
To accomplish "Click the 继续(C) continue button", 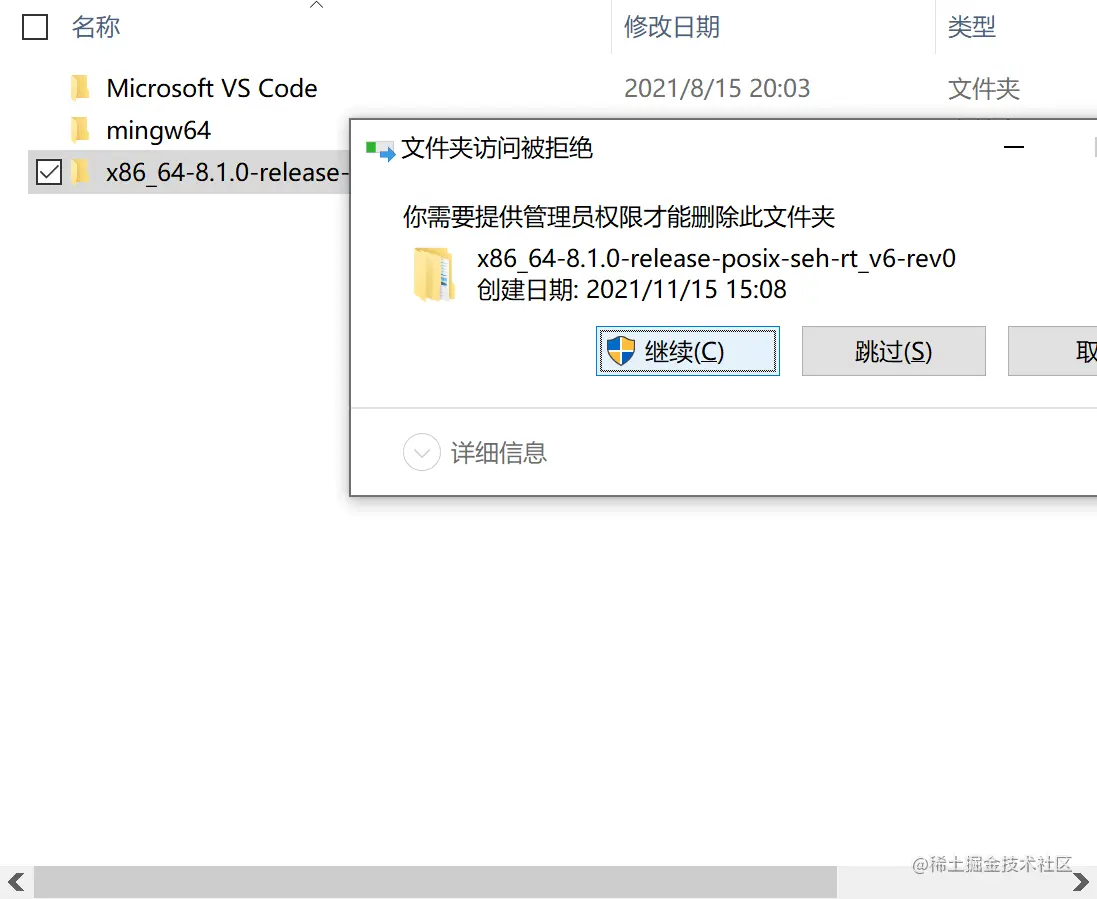I will [688, 351].
